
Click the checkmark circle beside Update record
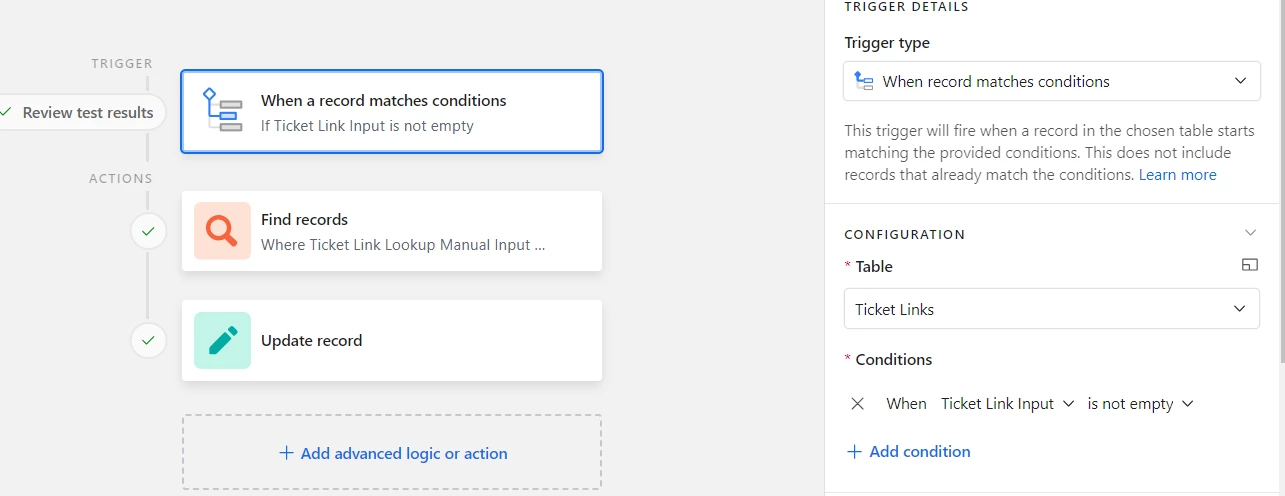148,340
